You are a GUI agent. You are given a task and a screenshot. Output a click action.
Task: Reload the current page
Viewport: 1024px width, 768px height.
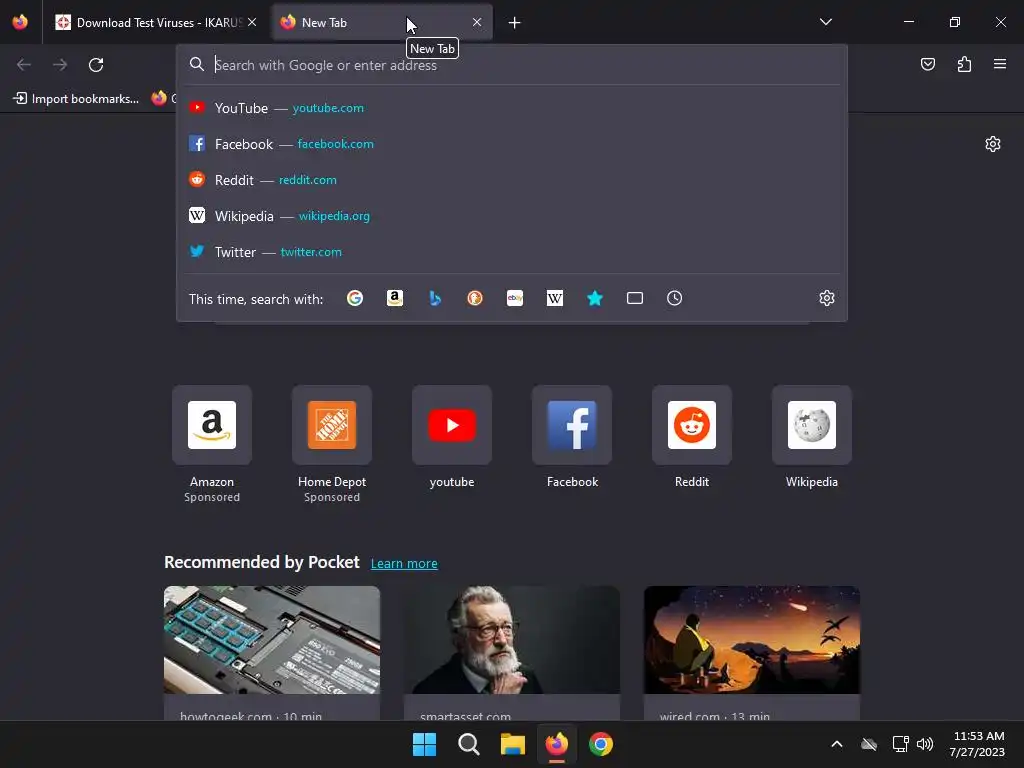pyautogui.click(x=96, y=65)
